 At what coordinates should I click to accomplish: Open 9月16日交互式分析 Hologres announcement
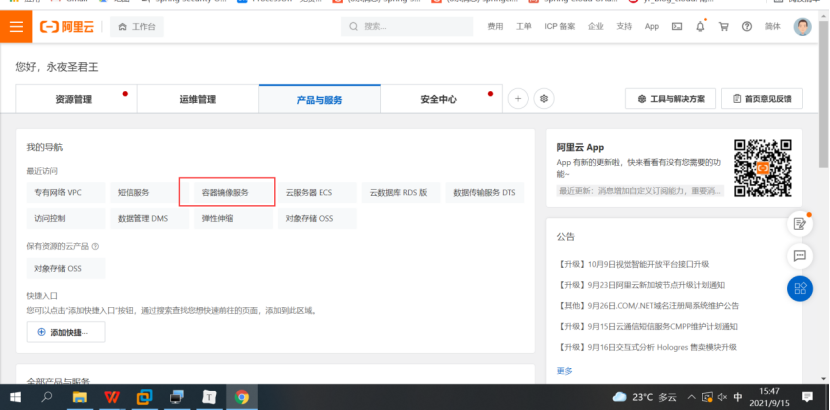[x=647, y=347]
